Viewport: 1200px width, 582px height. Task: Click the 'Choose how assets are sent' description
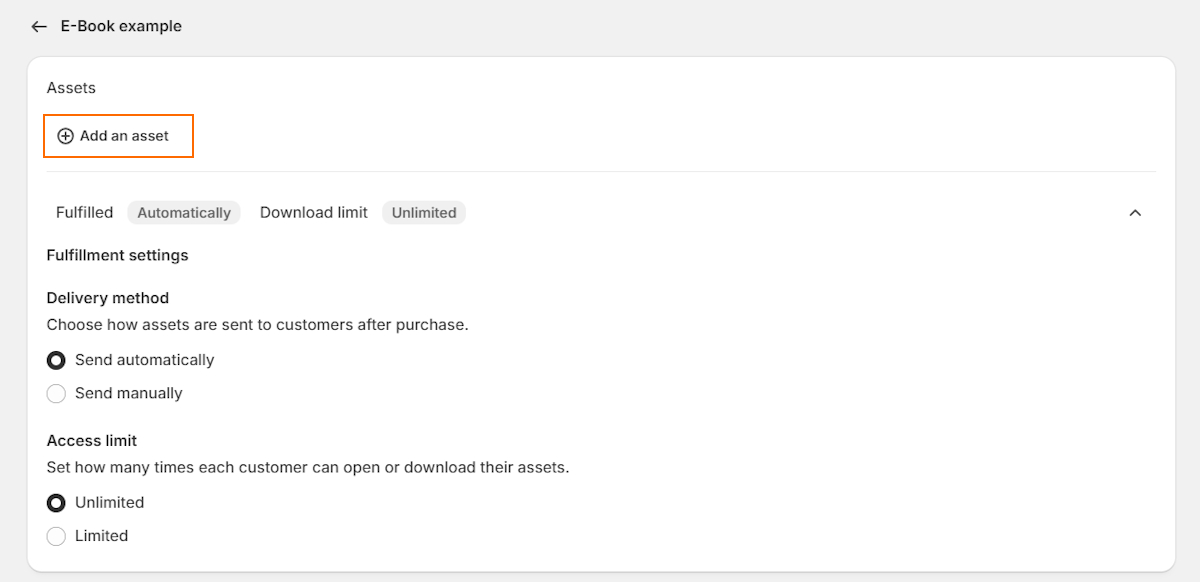(x=258, y=325)
